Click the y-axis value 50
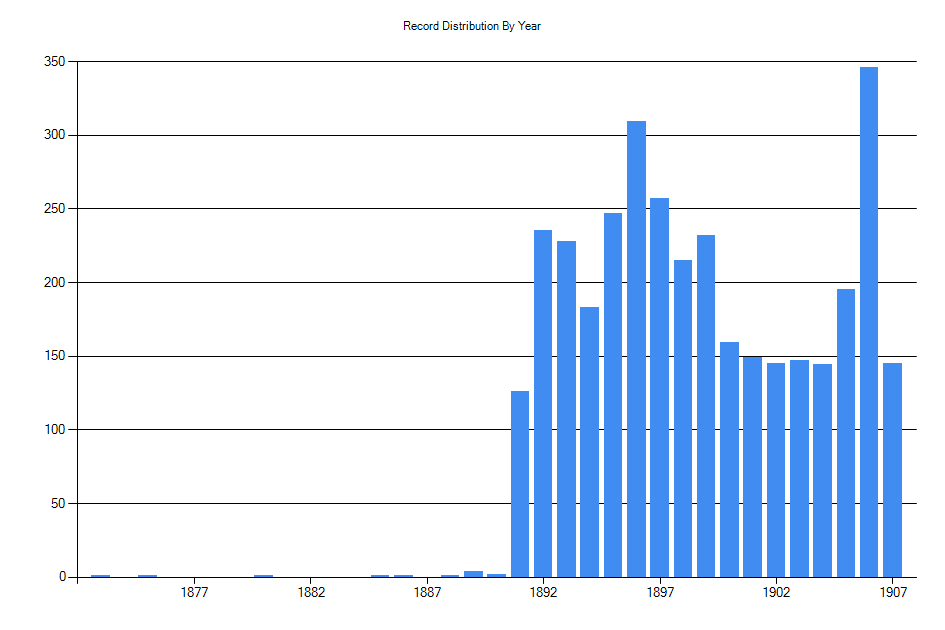This screenshot has width=945, height=630. [58, 503]
